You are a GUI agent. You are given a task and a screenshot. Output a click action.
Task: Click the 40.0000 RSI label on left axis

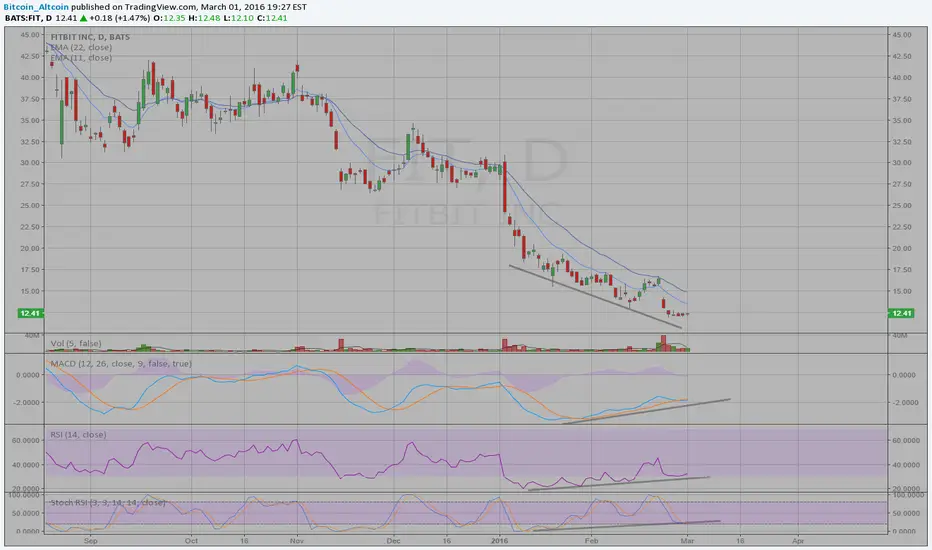(26, 466)
